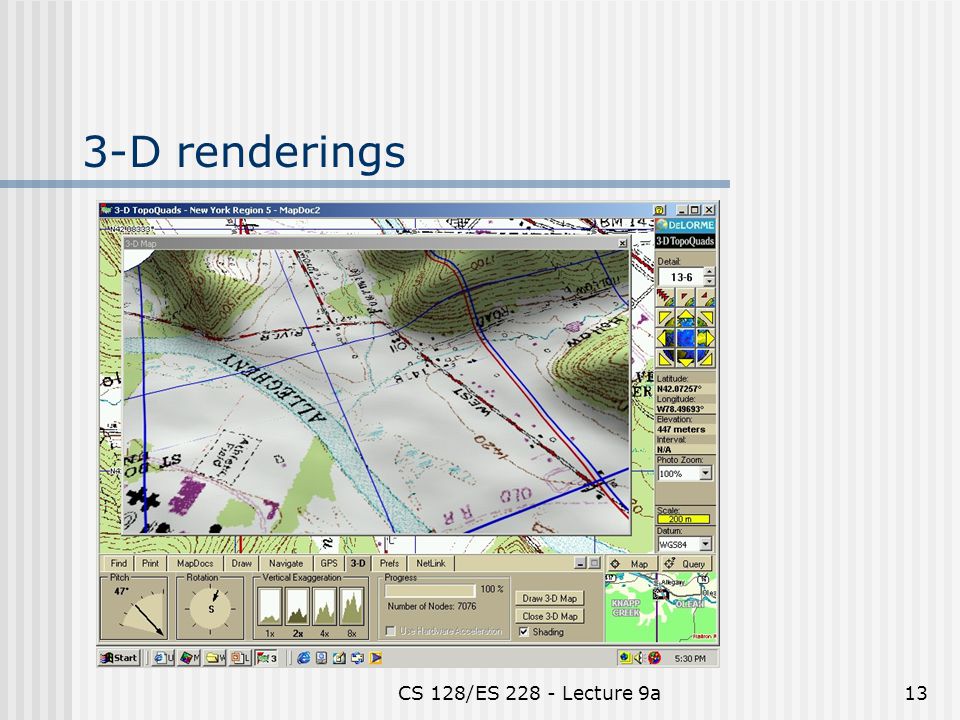Pan the map south with the down arrow
Screen dimensions: 960x720
point(686,359)
